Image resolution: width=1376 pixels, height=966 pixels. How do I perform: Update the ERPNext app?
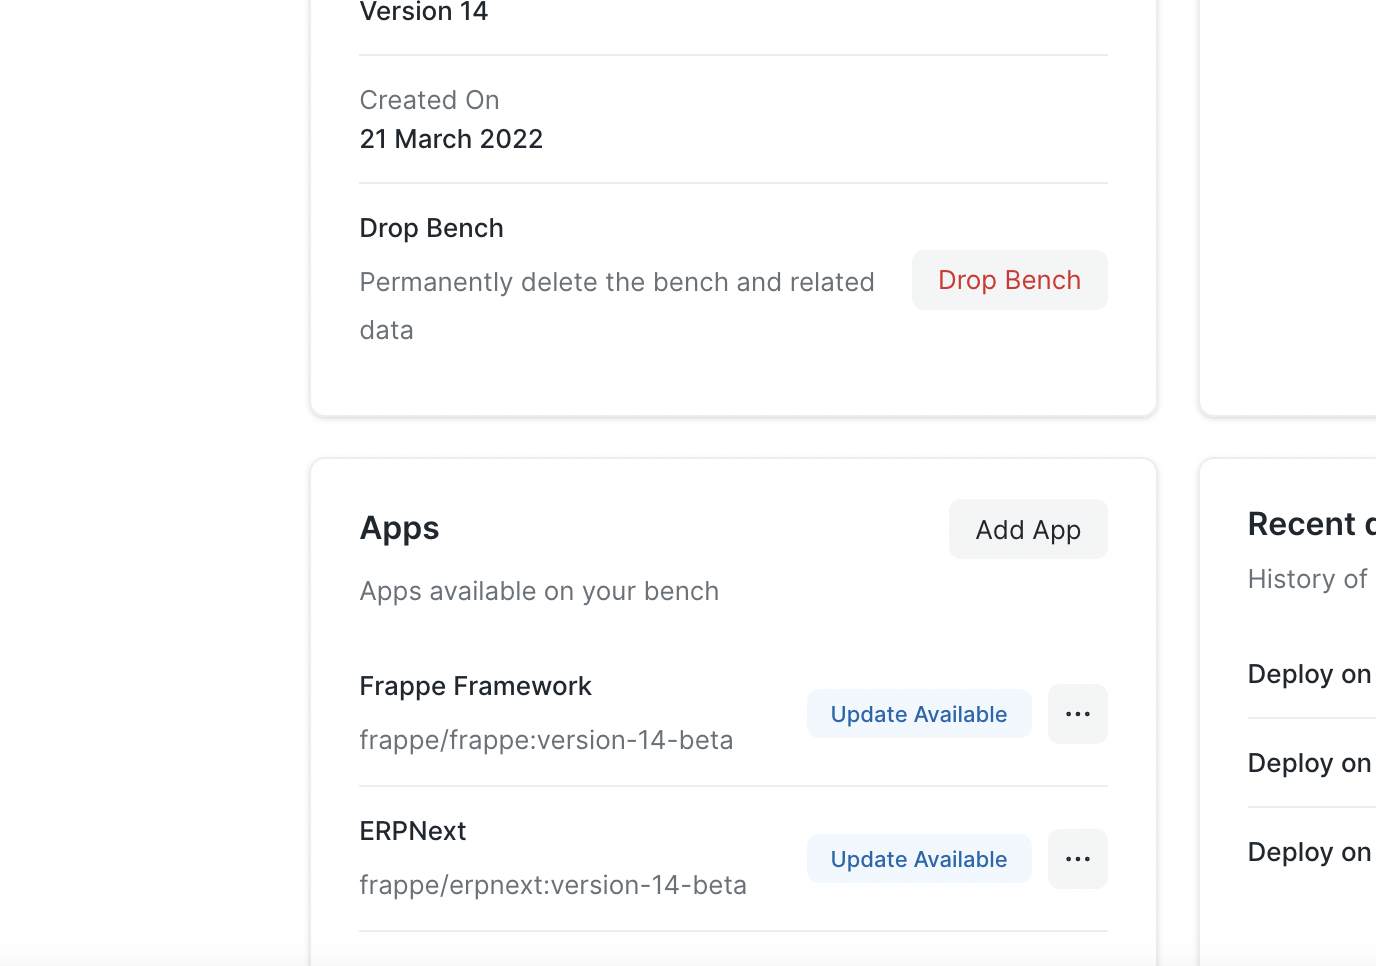(x=918, y=858)
